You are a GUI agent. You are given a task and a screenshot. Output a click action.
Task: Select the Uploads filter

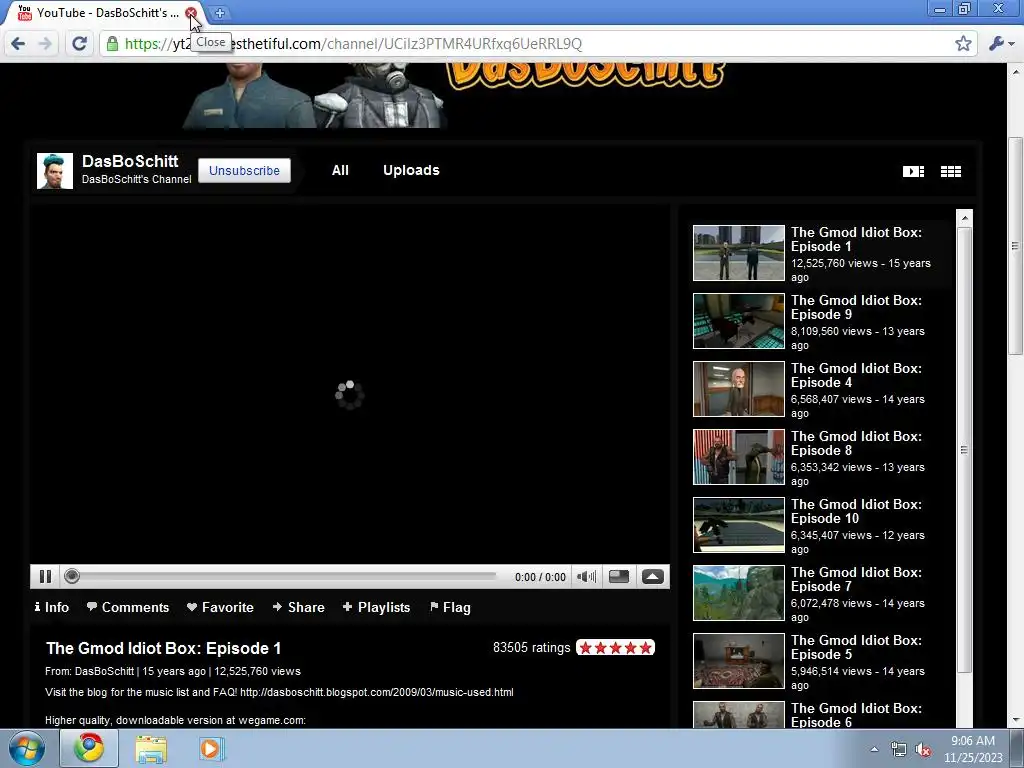[x=411, y=170]
